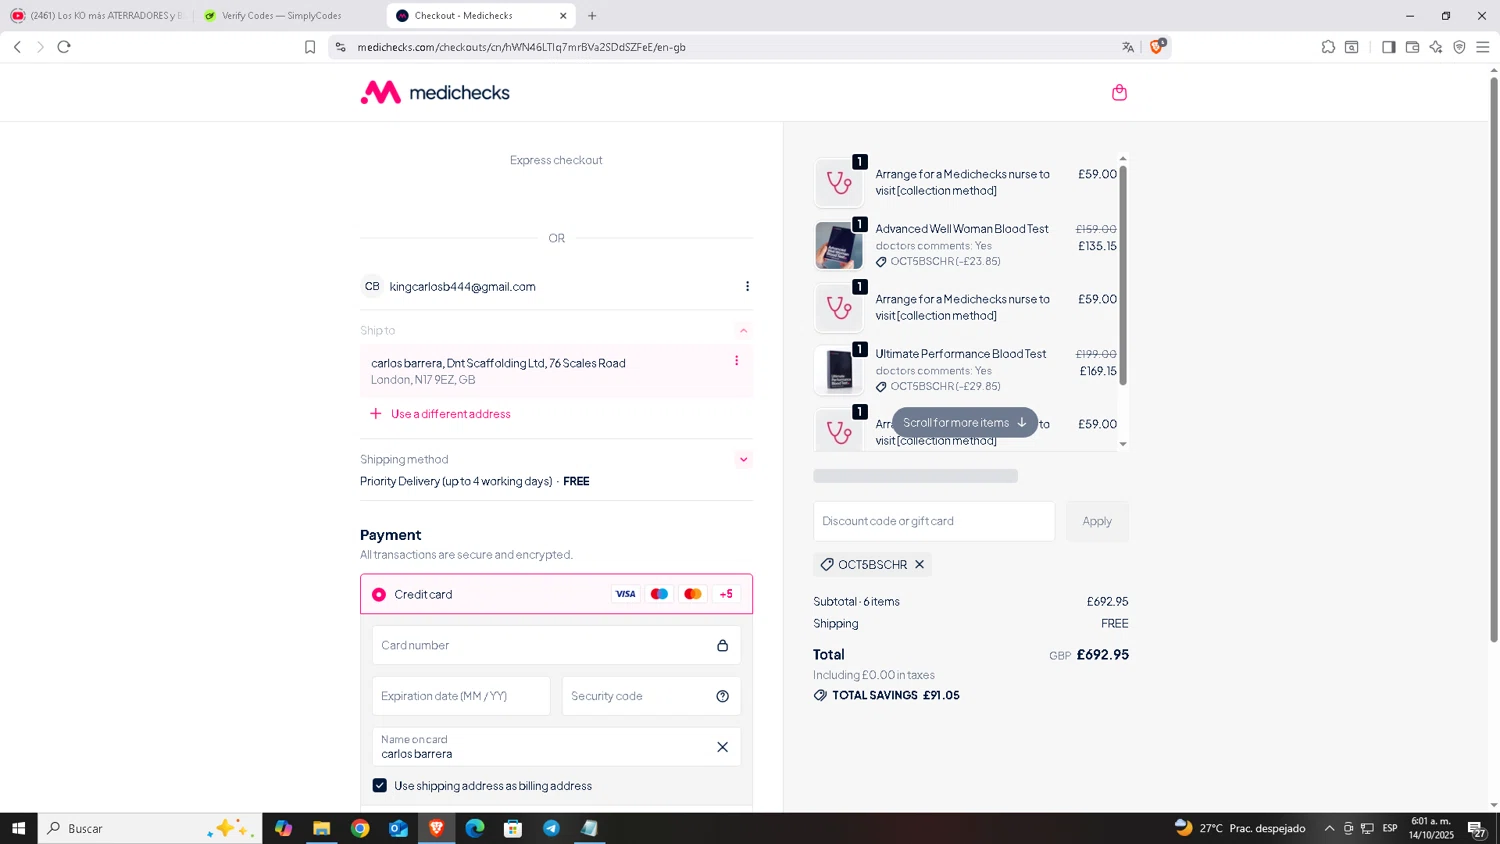Select the Credit card radio button
This screenshot has height=844, width=1500.
379,595
